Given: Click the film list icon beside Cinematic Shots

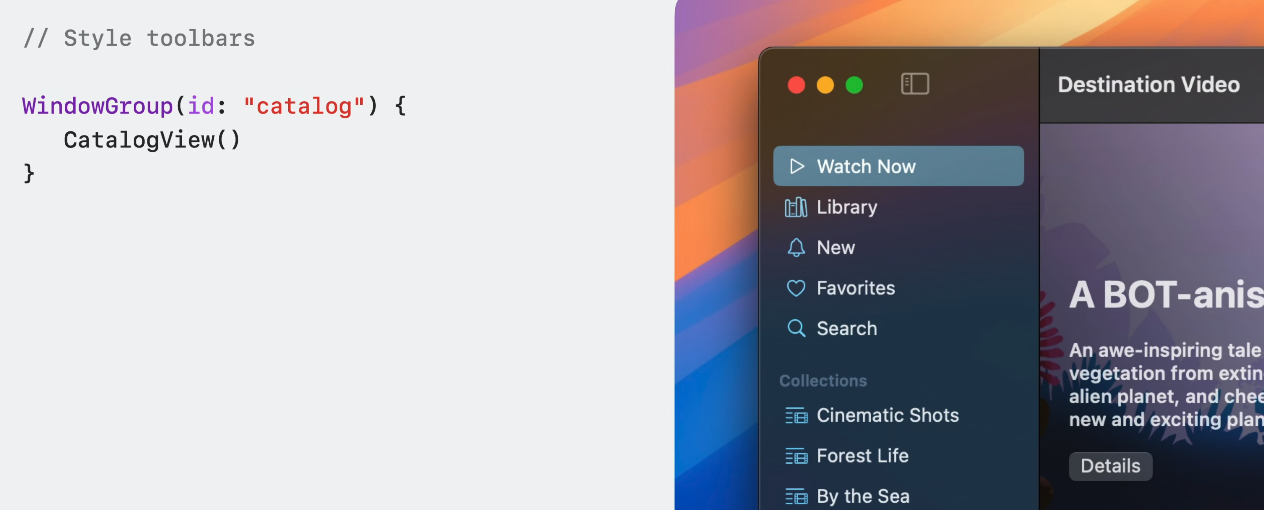Looking at the screenshot, I should [x=796, y=415].
